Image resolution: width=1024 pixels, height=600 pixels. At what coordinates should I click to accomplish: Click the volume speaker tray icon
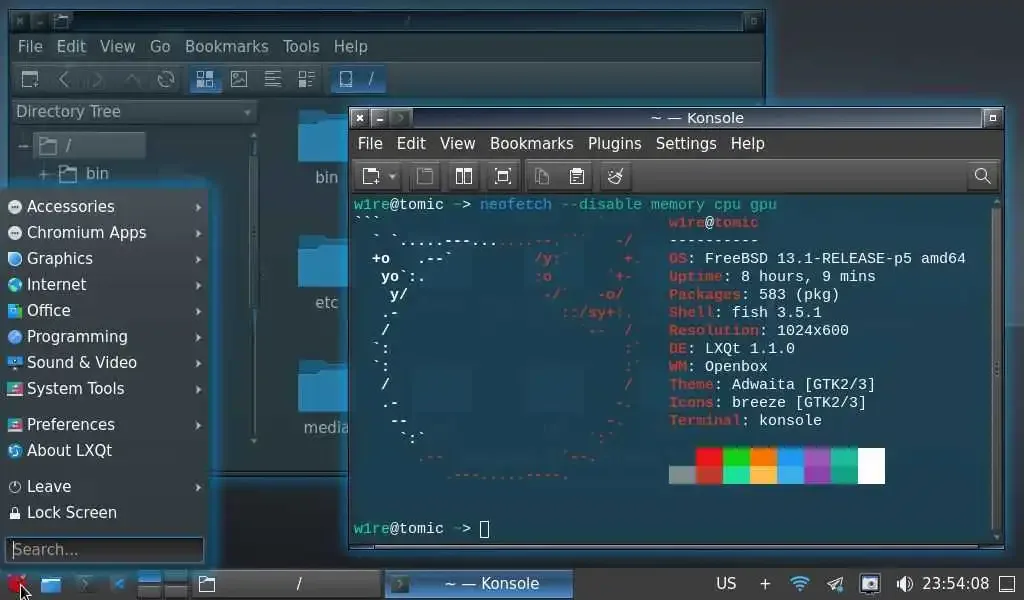[x=904, y=584]
